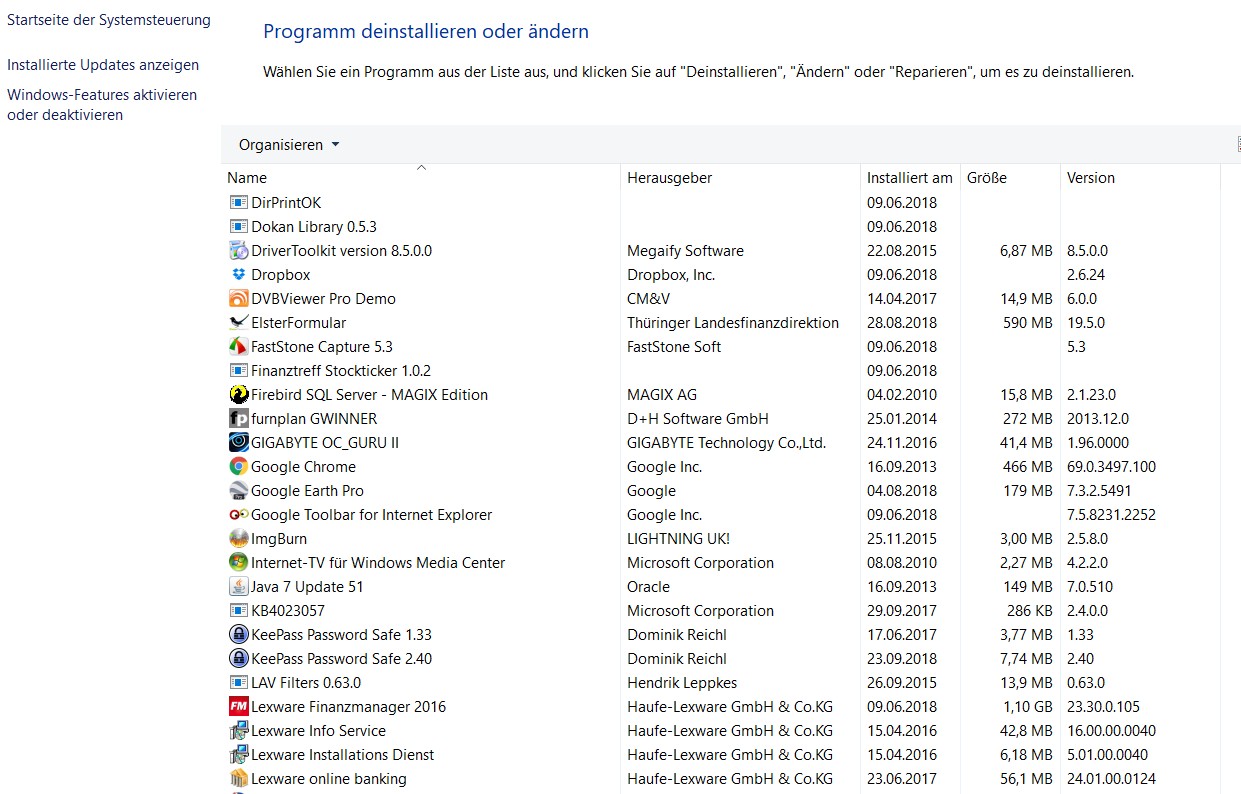Click the size value 466 MB
The height and width of the screenshot is (794, 1241).
(1028, 467)
